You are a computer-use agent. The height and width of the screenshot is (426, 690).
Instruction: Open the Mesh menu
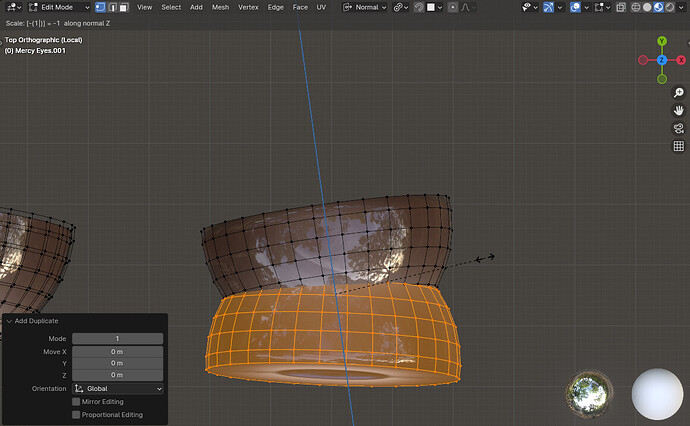[x=220, y=7]
